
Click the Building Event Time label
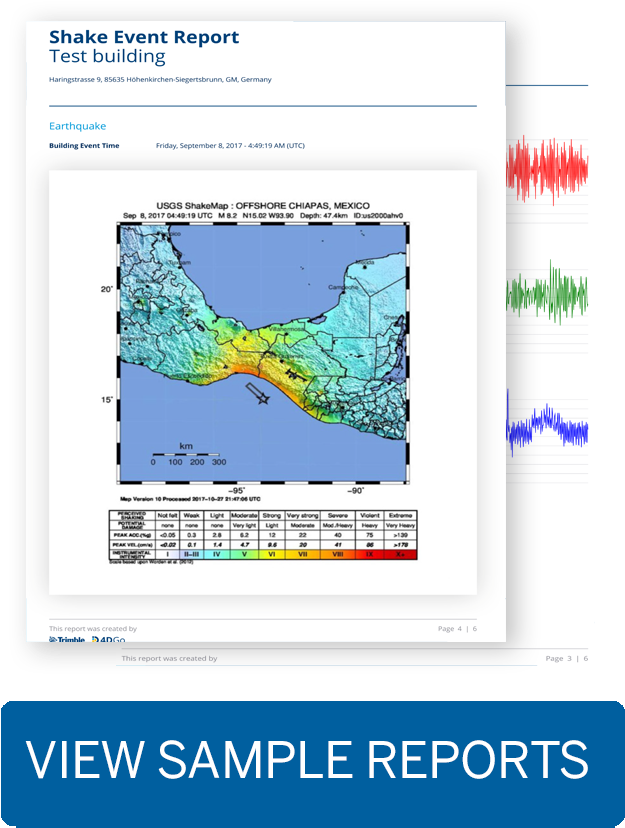click(84, 146)
